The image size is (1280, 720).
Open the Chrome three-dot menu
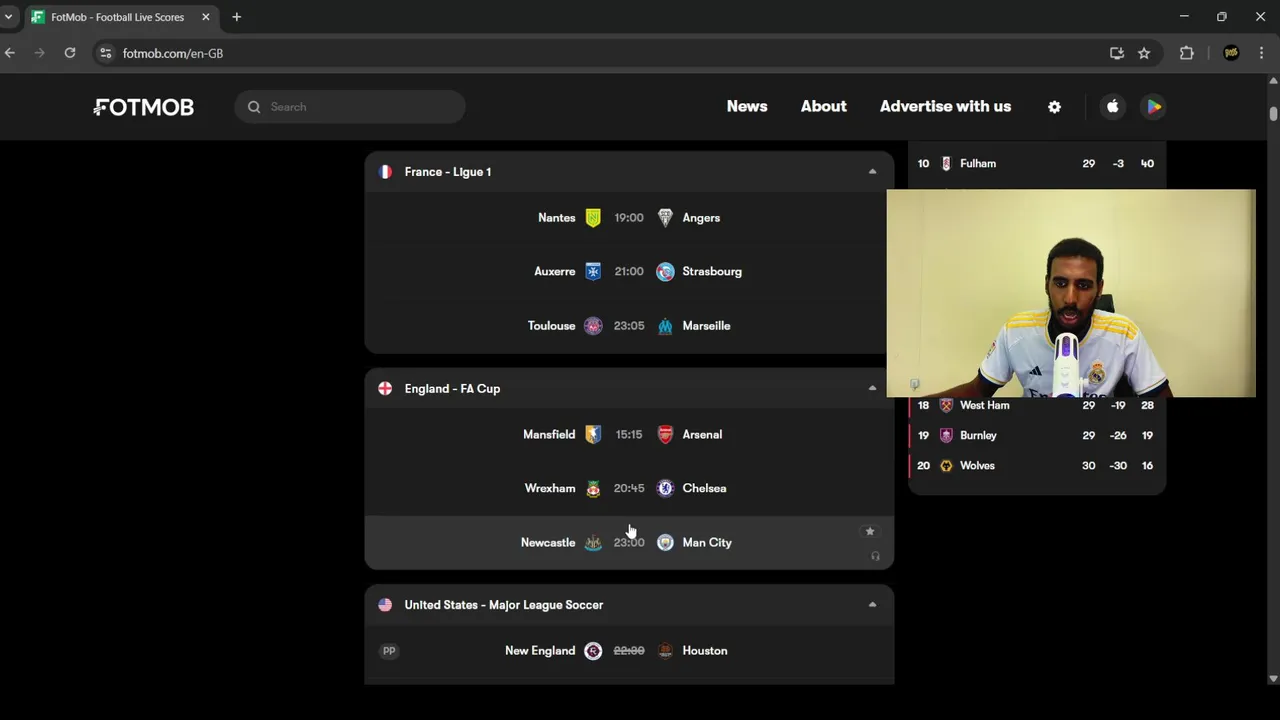[x=1261, y=53]
